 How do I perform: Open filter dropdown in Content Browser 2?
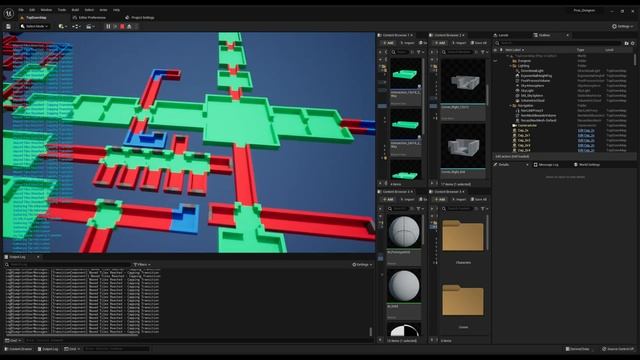point(484,52)
